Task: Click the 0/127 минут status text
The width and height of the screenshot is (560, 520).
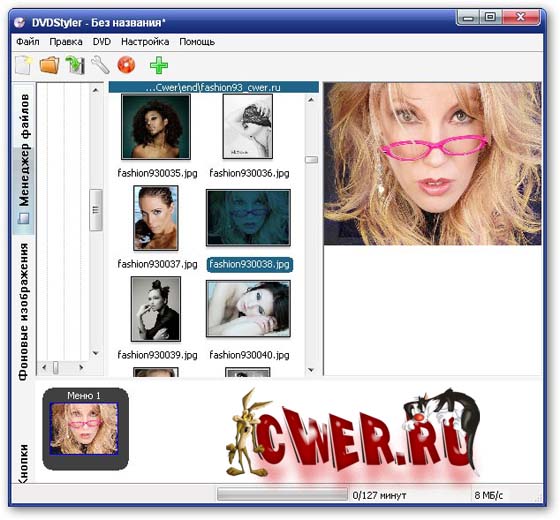Action: point(379,495)
